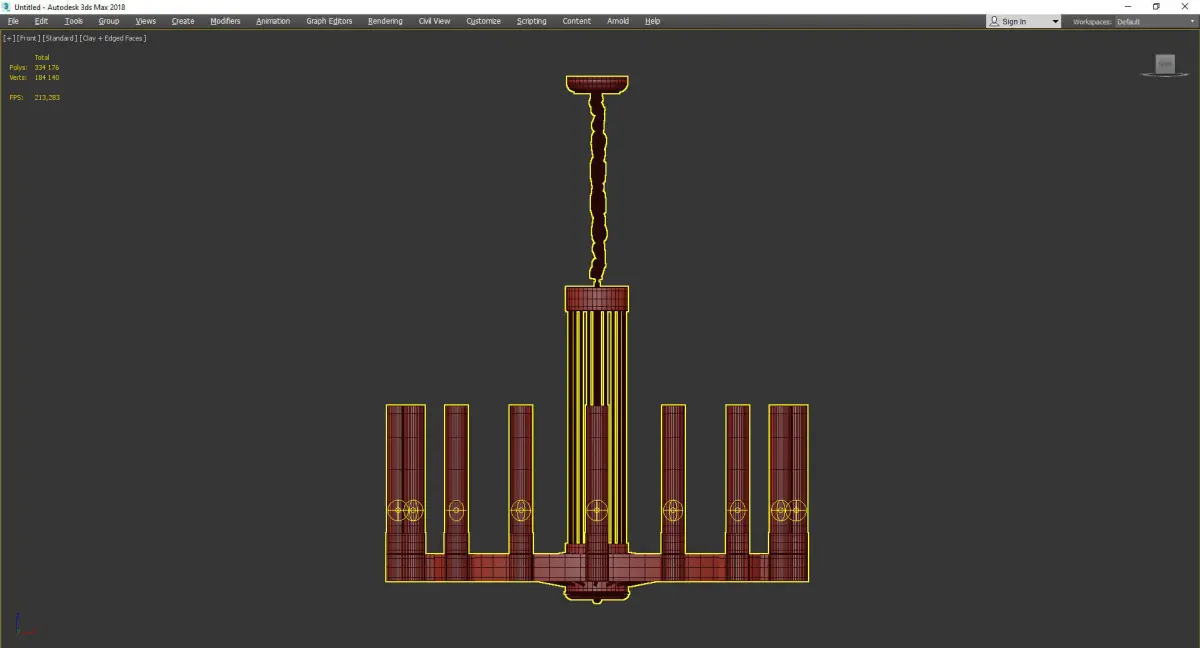Click the [Front] viewport view label
The height and width of the screenshot is (648, 1200).
pos(28,38)
